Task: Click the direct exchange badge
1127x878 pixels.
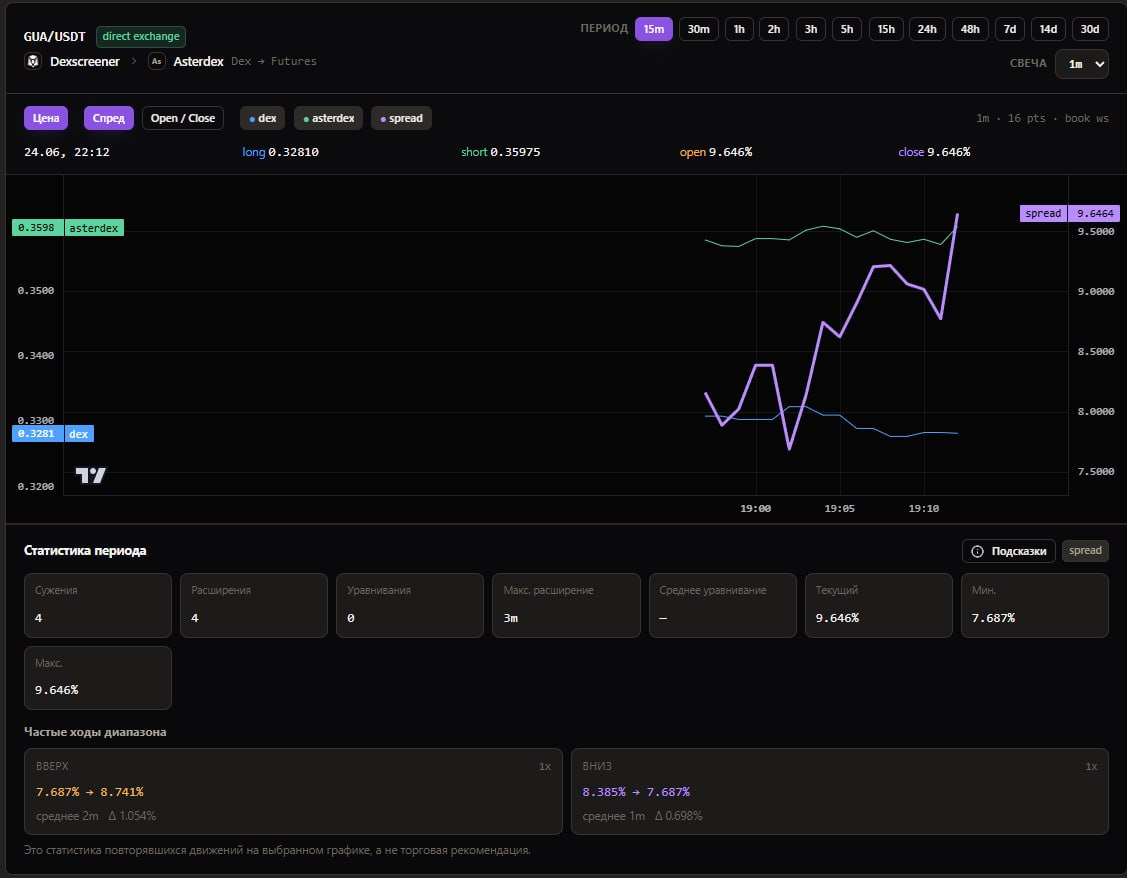Action: [x=141, y=37]
